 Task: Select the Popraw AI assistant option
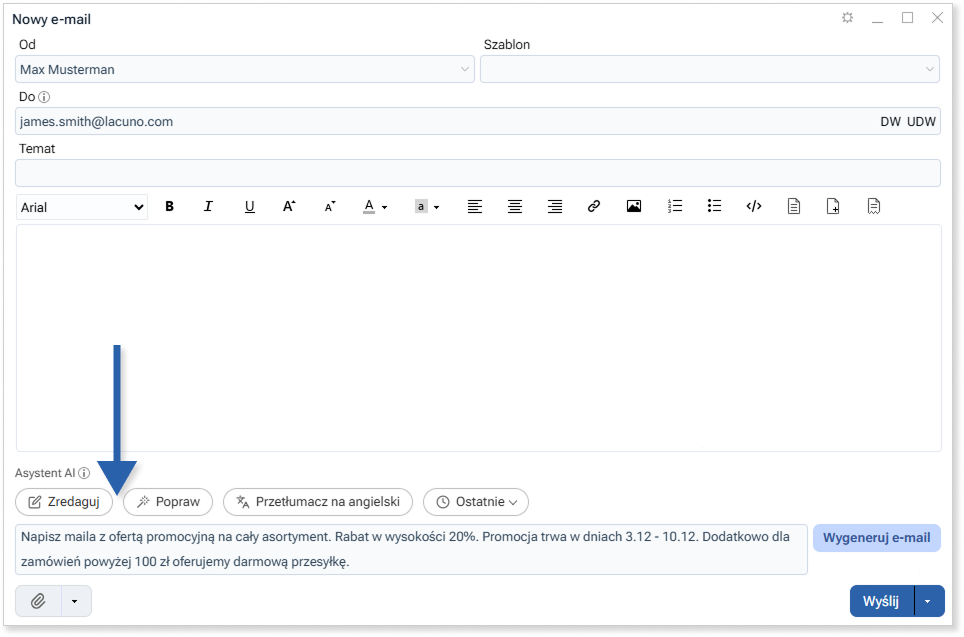point(168,502)
